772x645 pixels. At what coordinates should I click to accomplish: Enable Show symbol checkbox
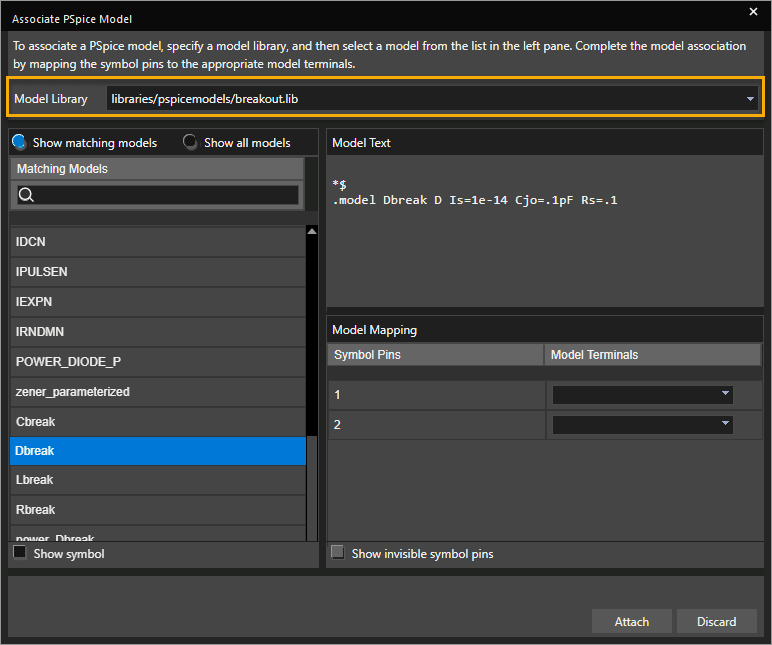(20, 552)
